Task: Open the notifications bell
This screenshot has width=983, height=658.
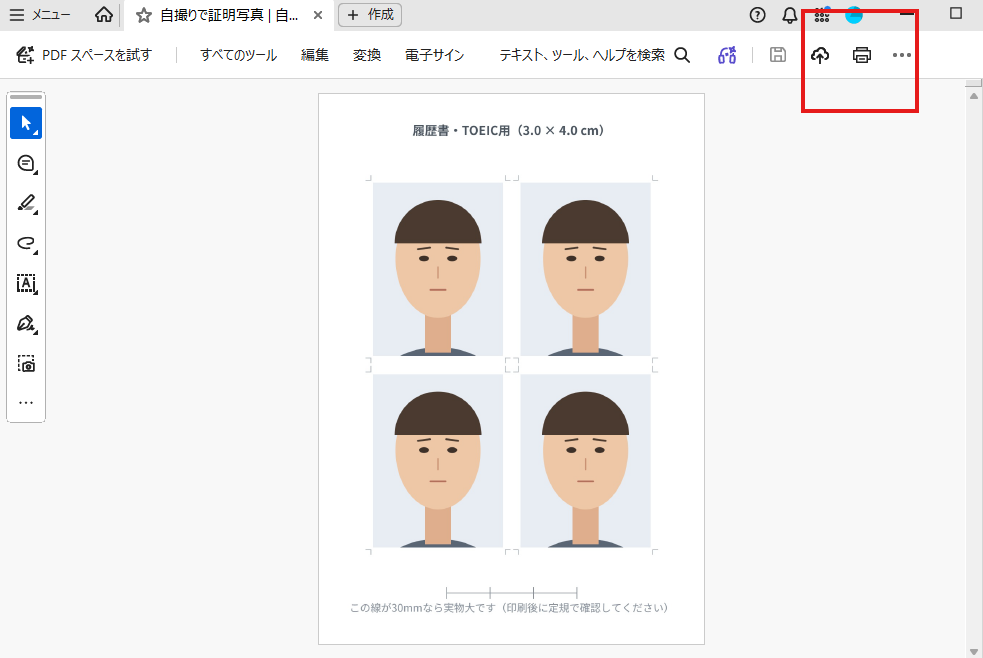Action: pyautogui.click(x=790, y=15)
